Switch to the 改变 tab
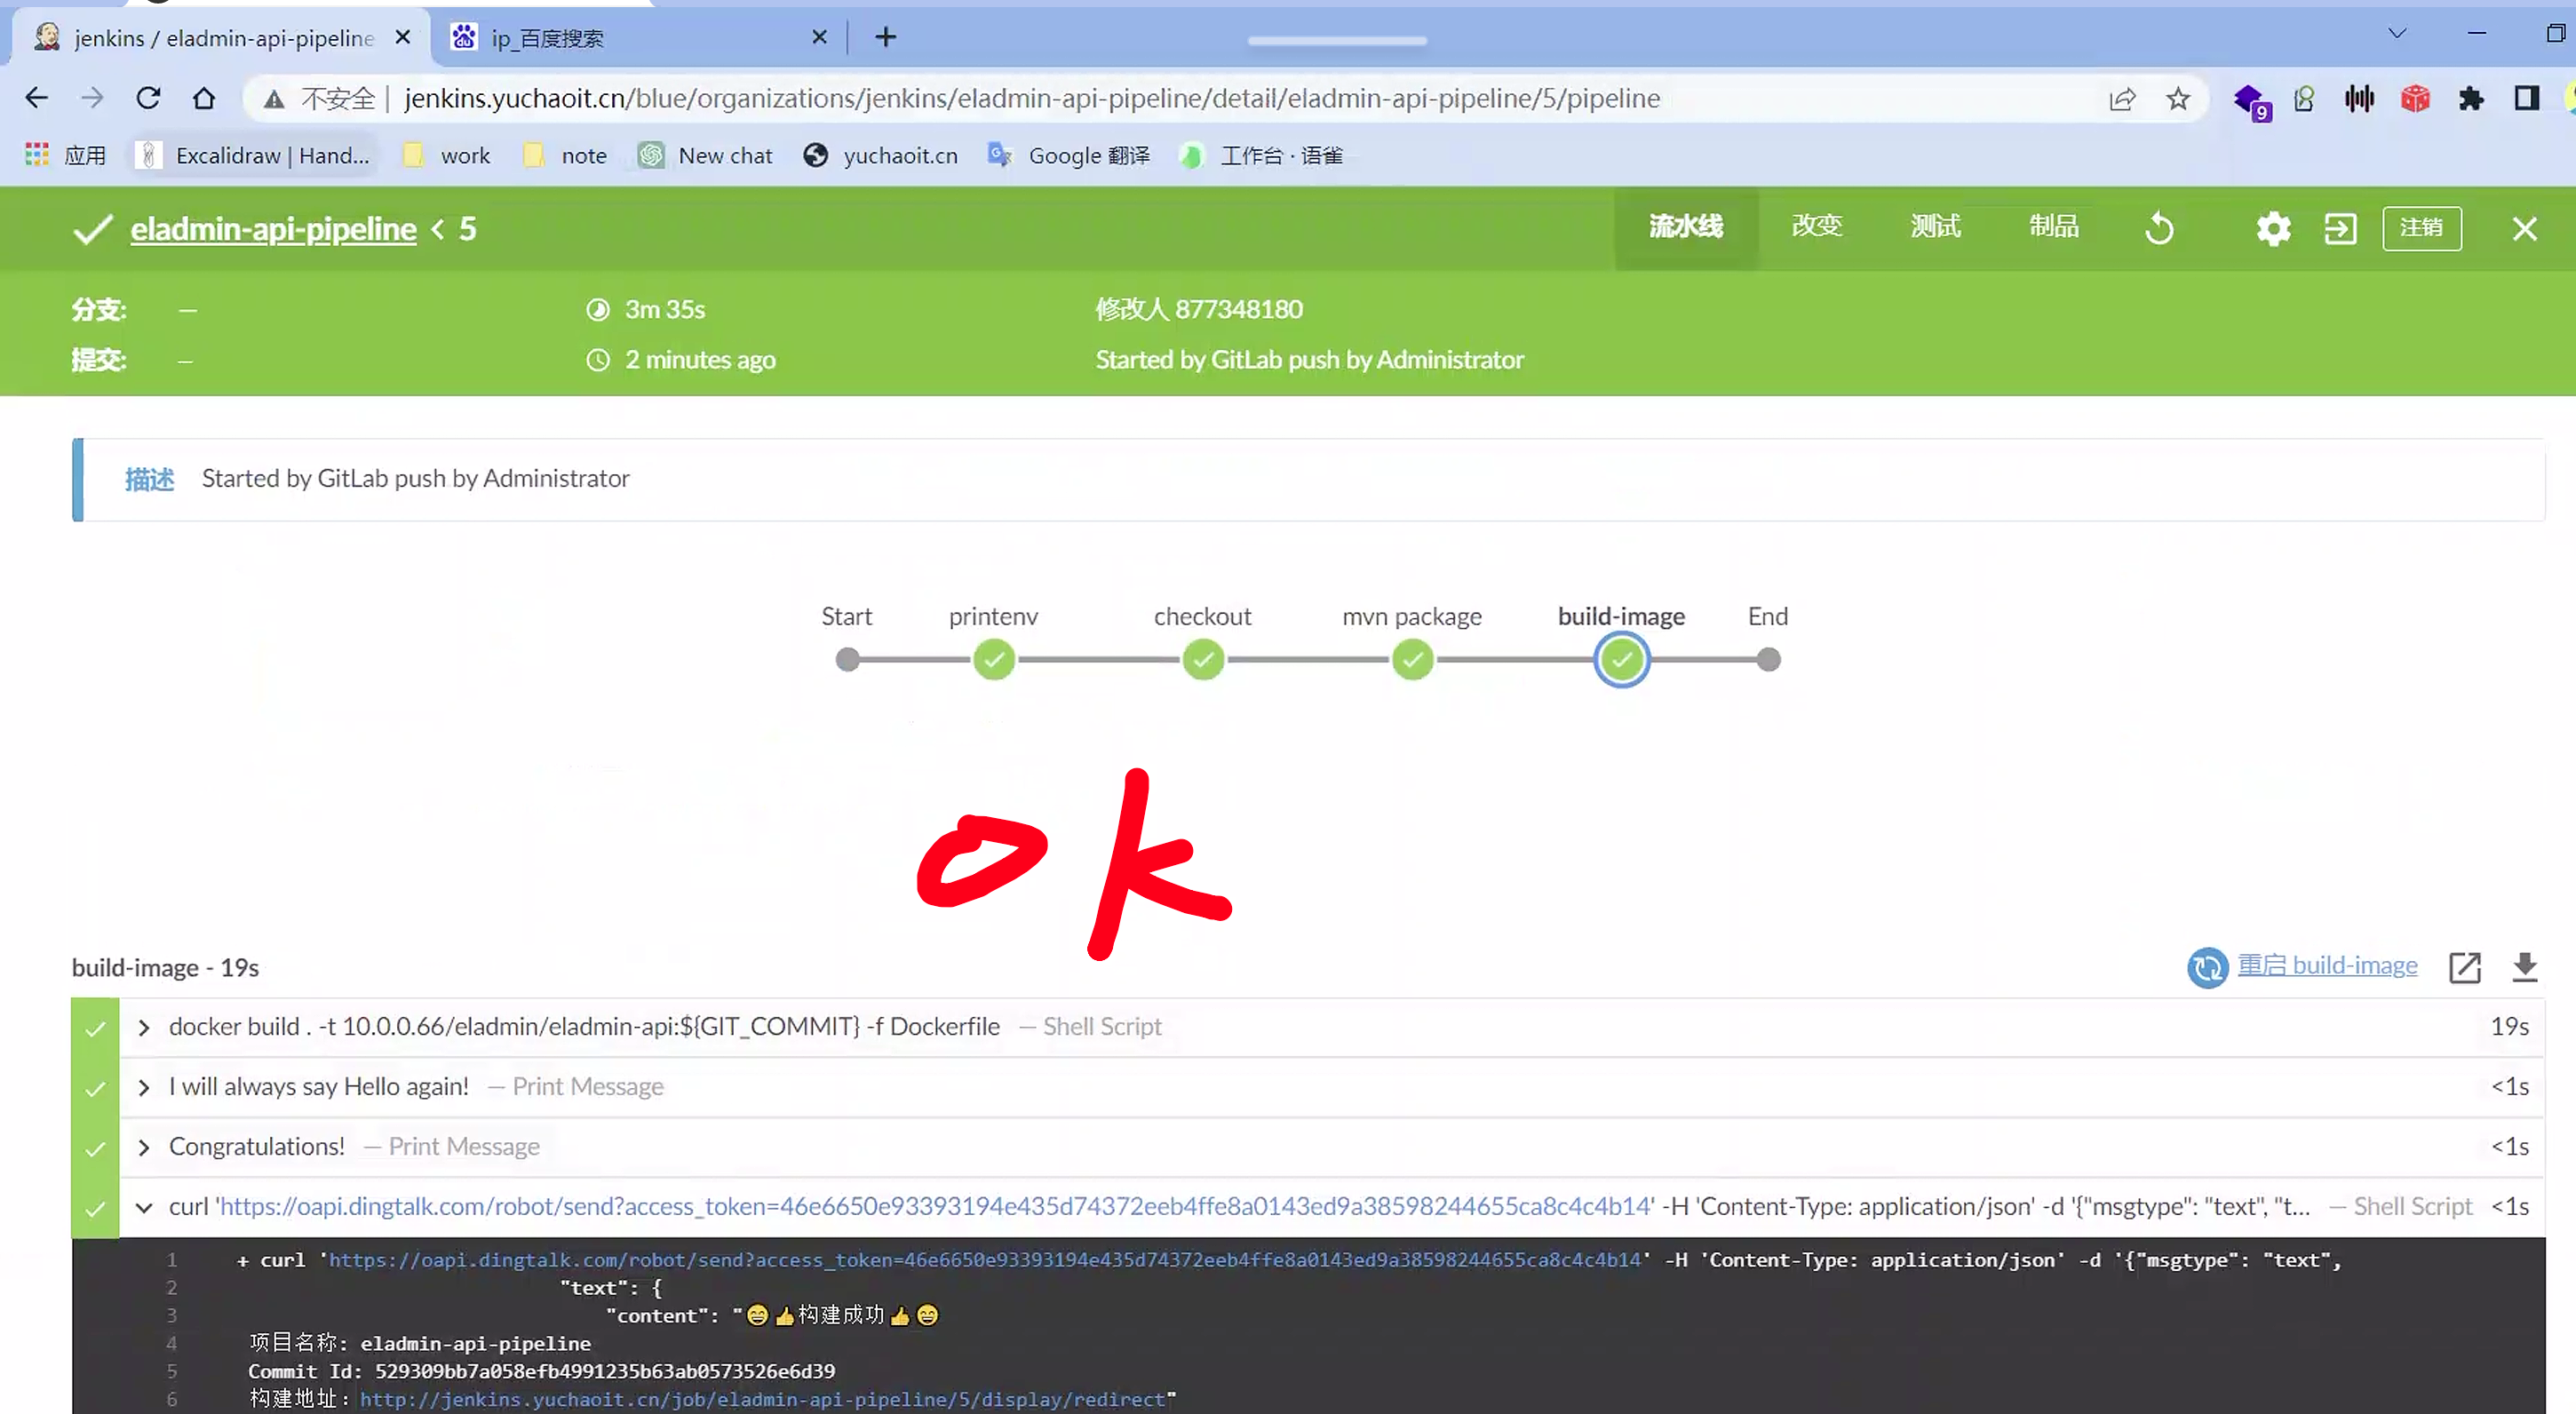Screen dimensions: 2576x1414 pyautogui.click(x=1816, y=227)
